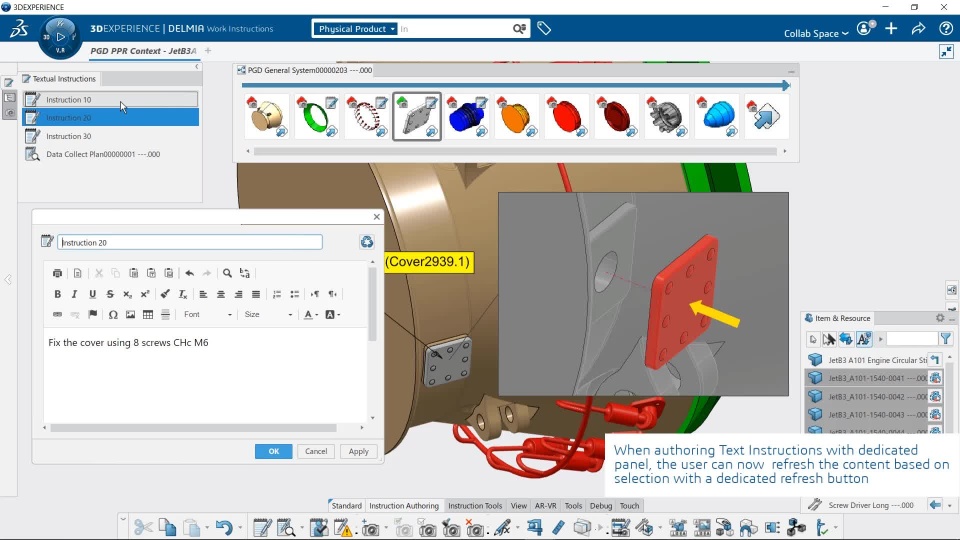Justify text in the editor
The width and height of the screenshot is (960, 540).
click(256, 294)
